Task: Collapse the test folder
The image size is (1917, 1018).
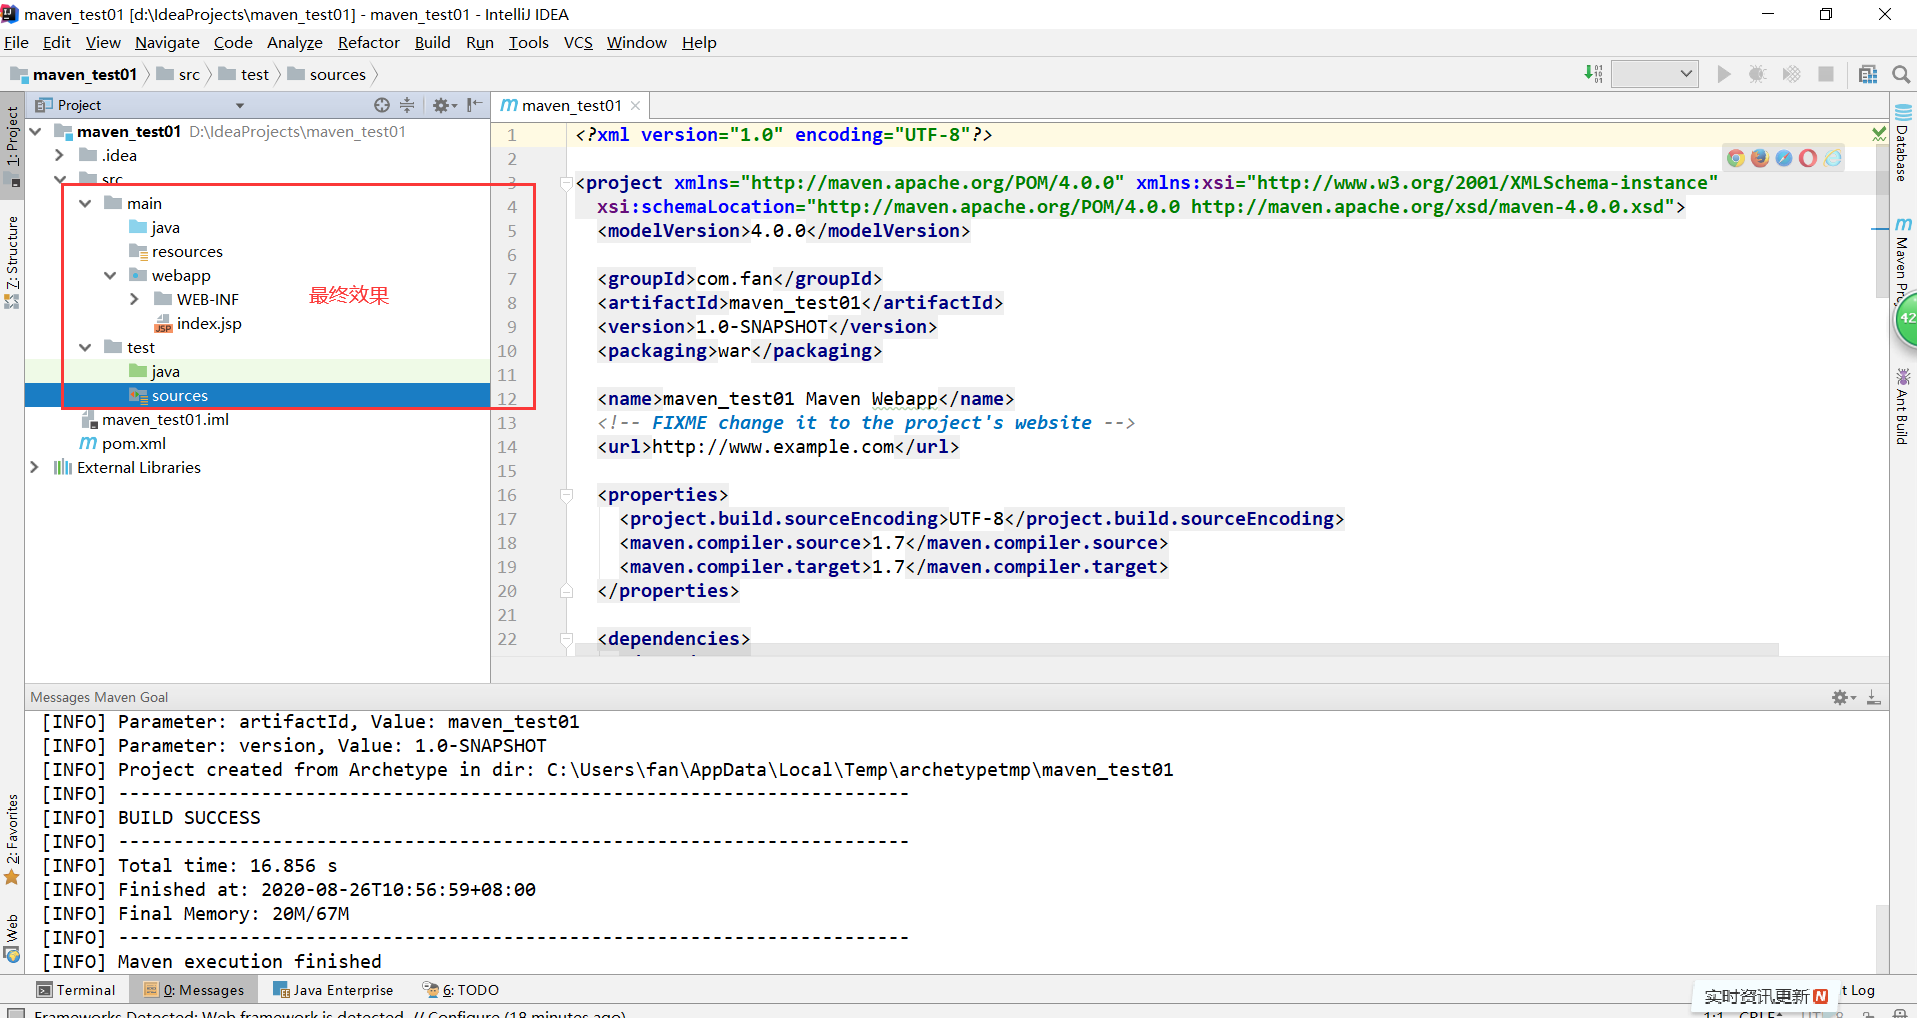Action: (x=85, y=347)
